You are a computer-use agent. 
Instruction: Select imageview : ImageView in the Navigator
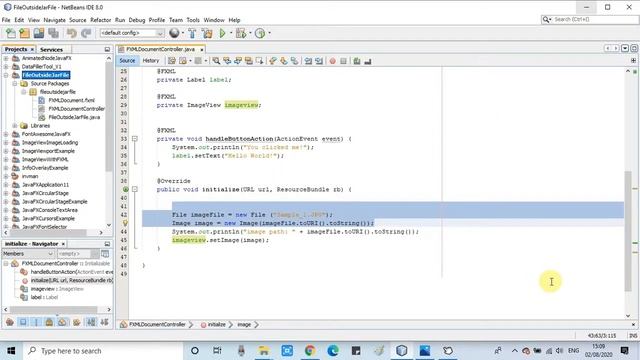click(x=57, y=289)
